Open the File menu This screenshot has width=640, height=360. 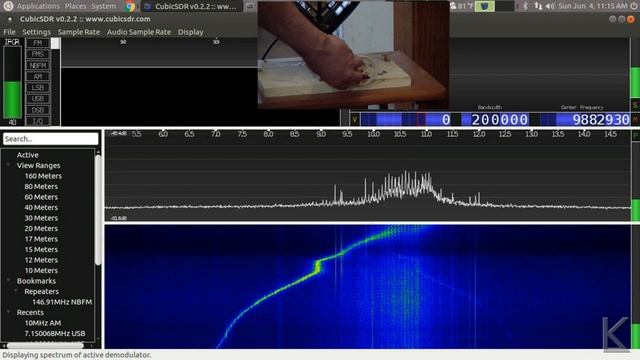[9, 32]
